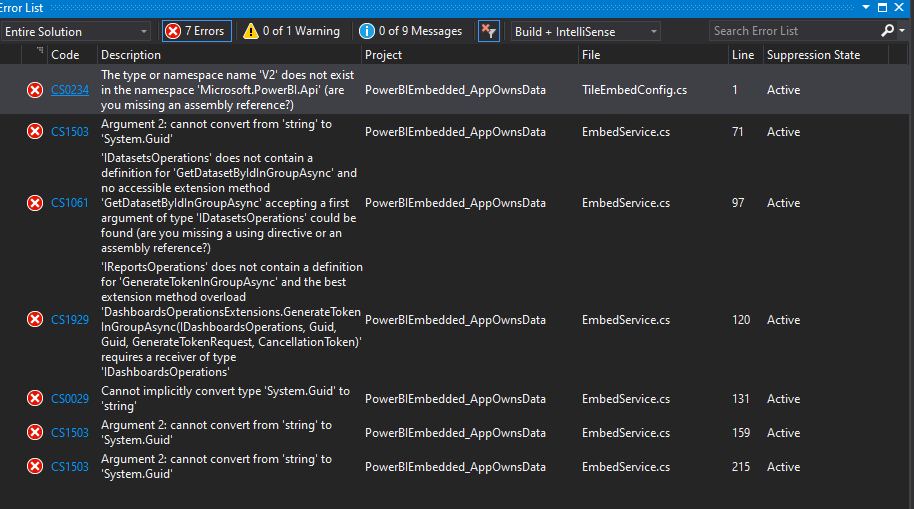Toggle the 0 of 9 Messages filter
Viewport: 914px width, 509px height.
click(412, 31)
